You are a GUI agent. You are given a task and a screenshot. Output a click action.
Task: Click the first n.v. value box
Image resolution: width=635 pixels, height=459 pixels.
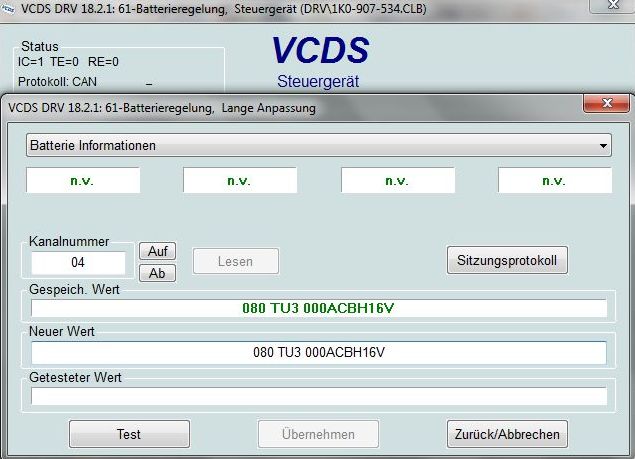83,180
